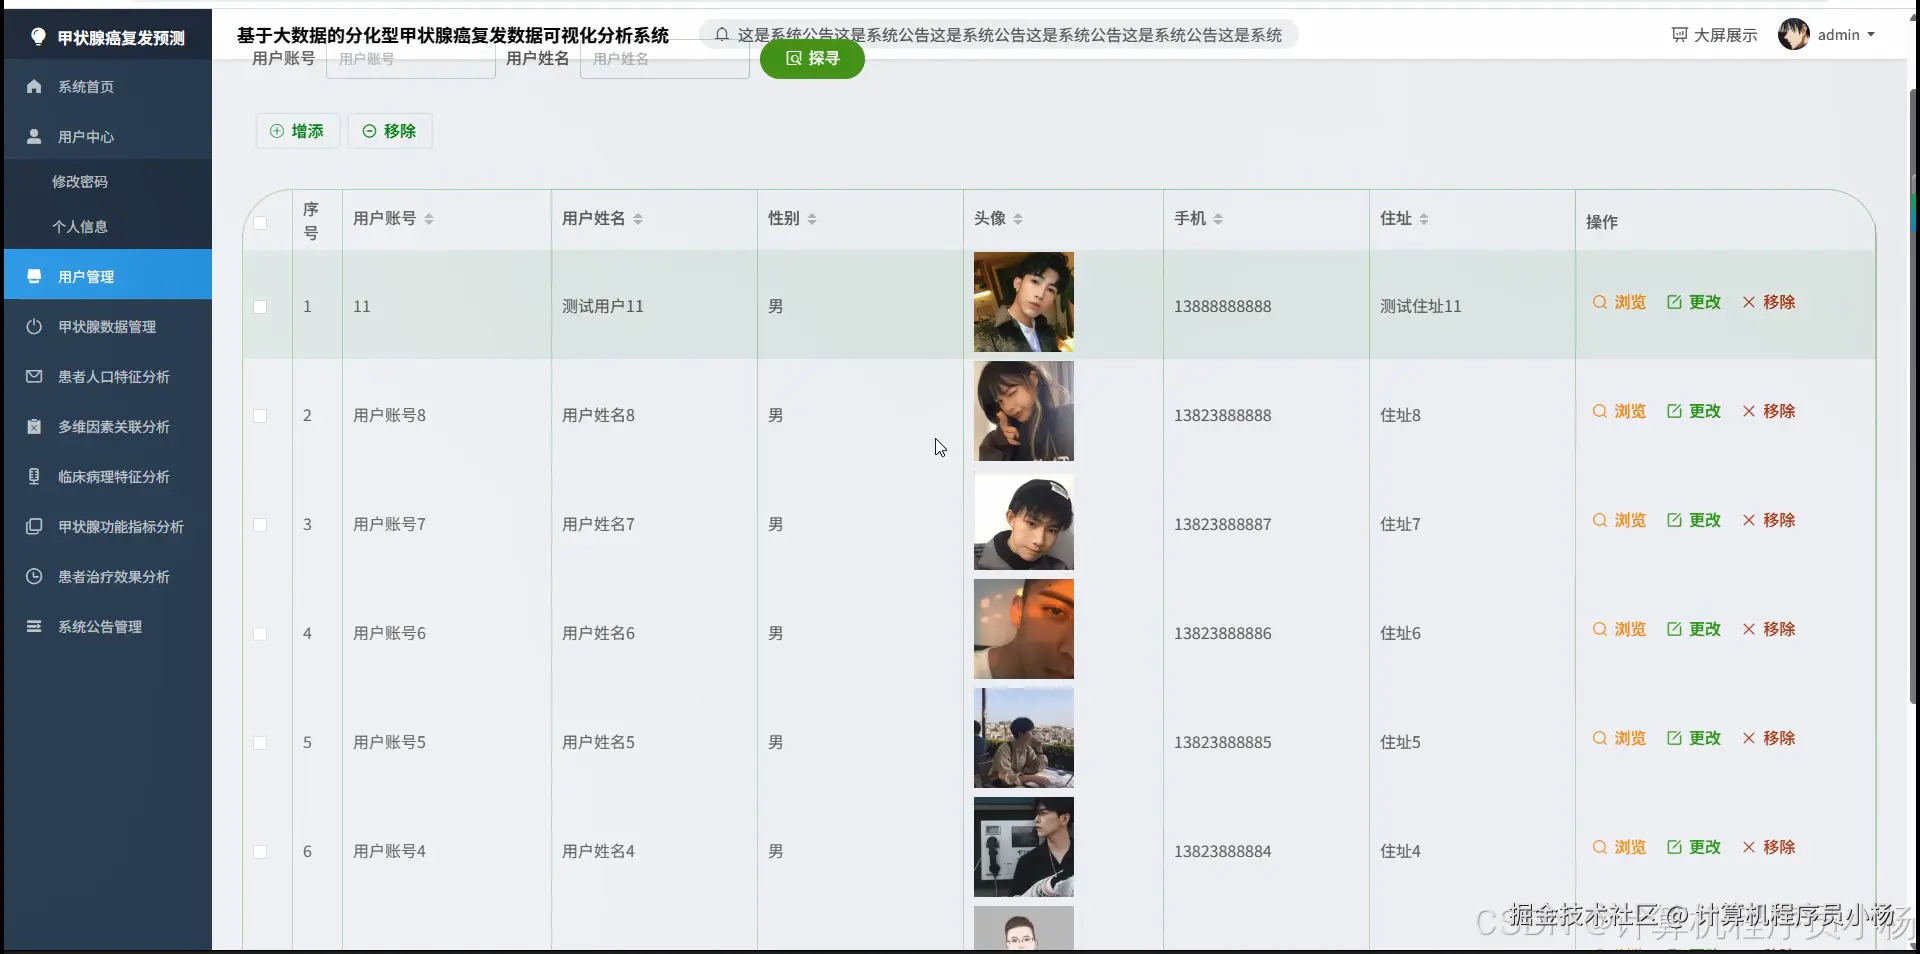Sort by 用户姓名 column arrows
Screen dimensions: 1920x954
[638, 219]
